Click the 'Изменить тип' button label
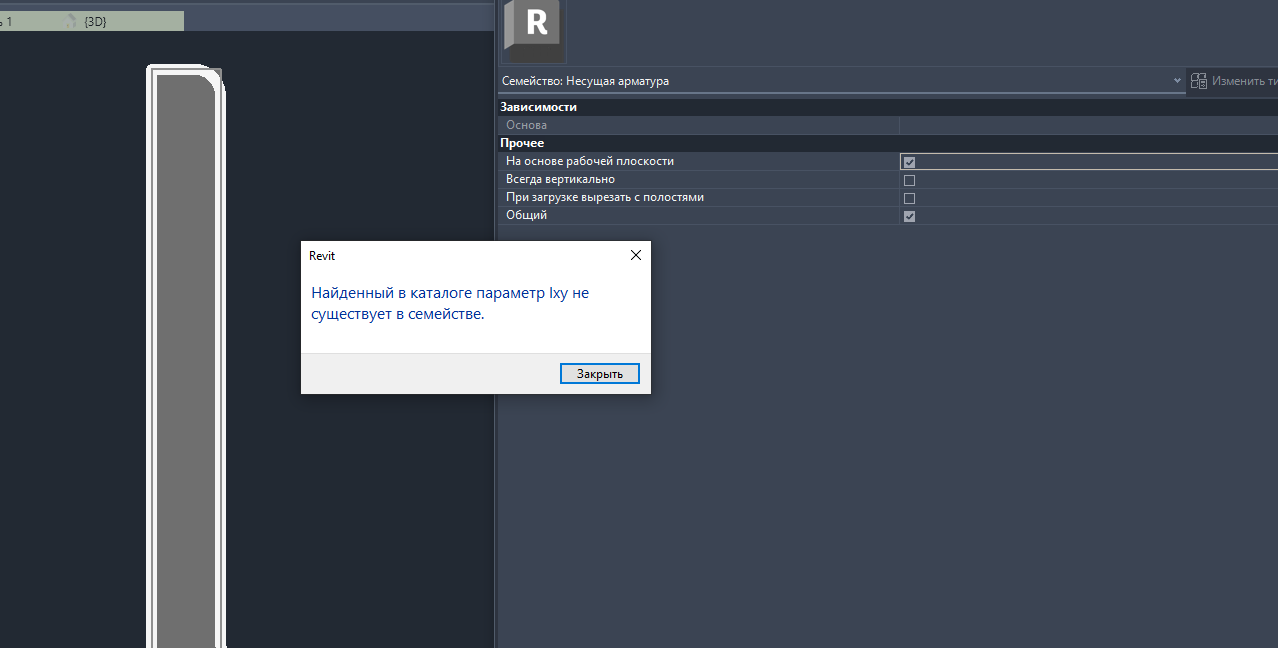Image resolution: width=1278 pixels, height=648 pixels. click(x=1244, y=81)
